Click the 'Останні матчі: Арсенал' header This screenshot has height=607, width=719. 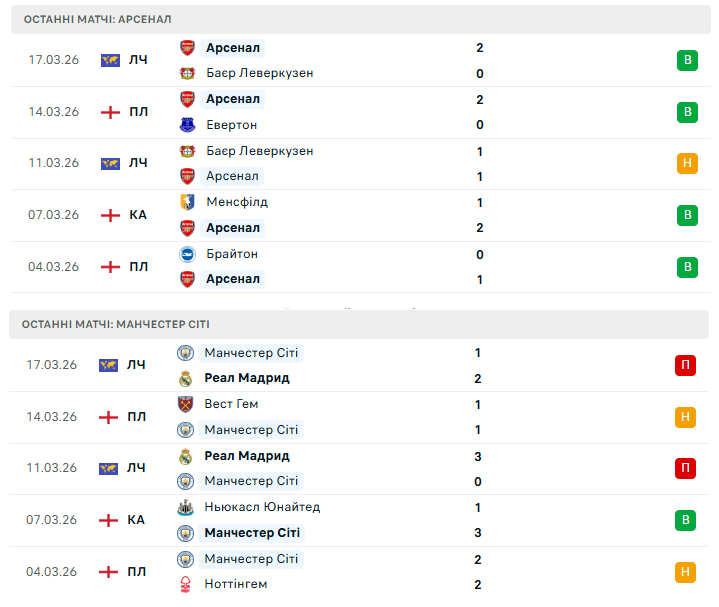coord(98,19)
